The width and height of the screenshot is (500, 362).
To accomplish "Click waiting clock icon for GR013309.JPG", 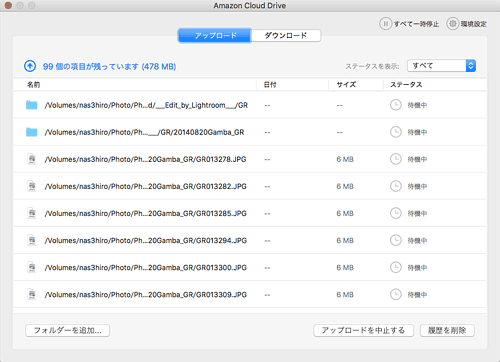I will [396, 294].
